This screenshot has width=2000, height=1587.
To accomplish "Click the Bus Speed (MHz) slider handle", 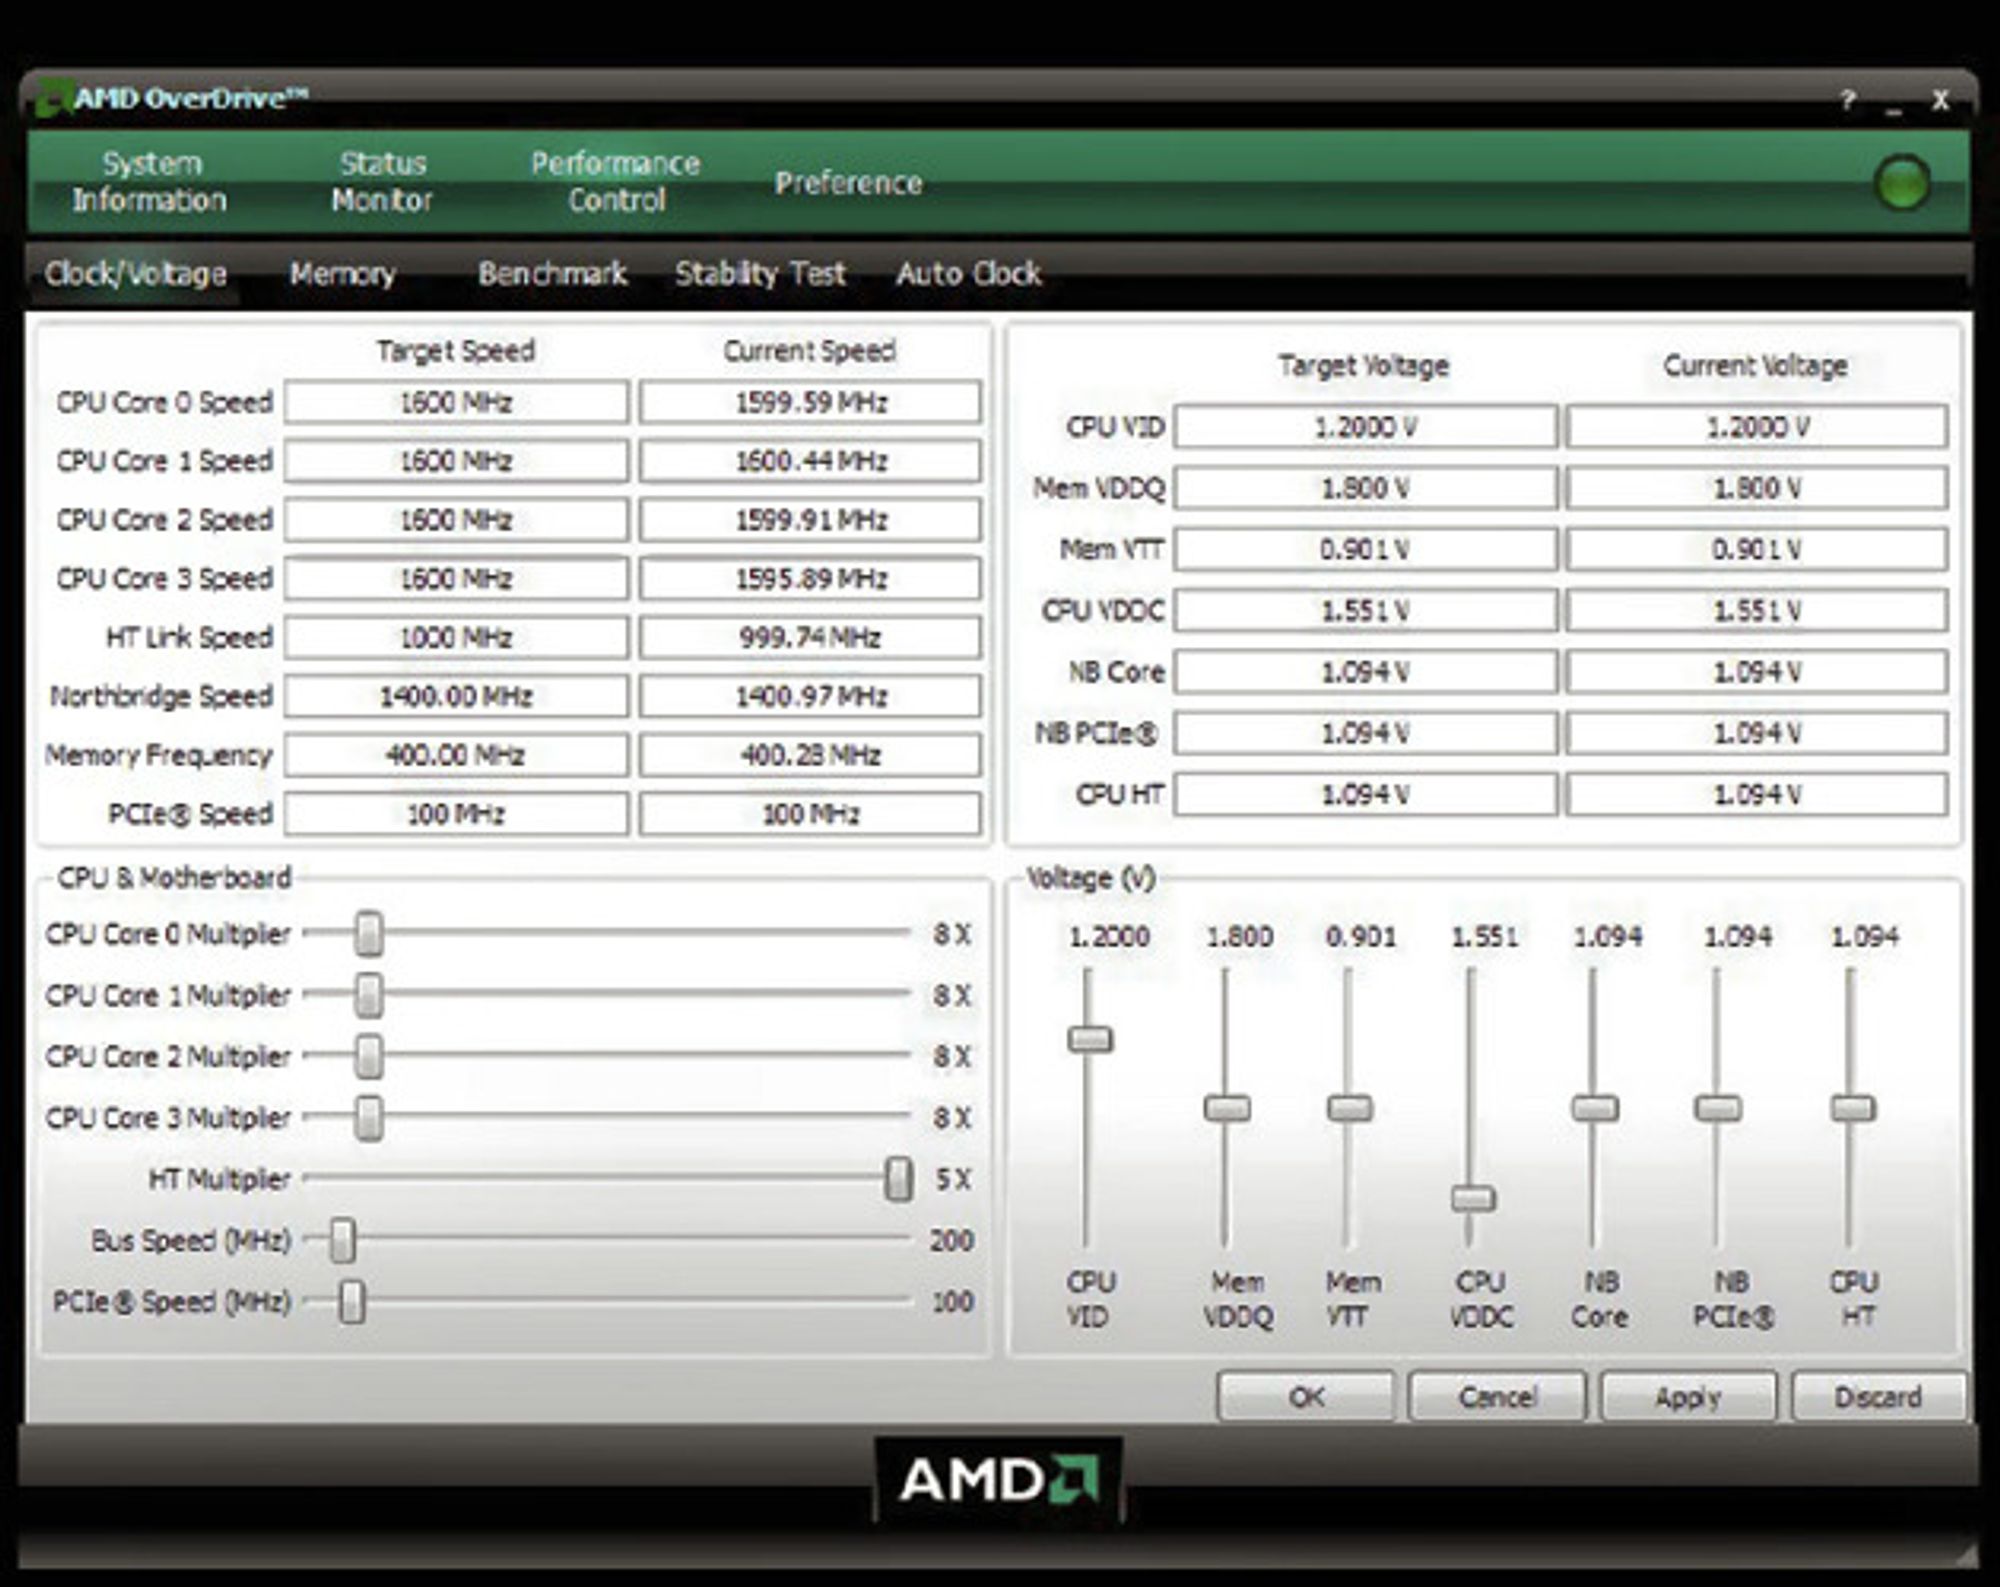I will (342, 1240).
